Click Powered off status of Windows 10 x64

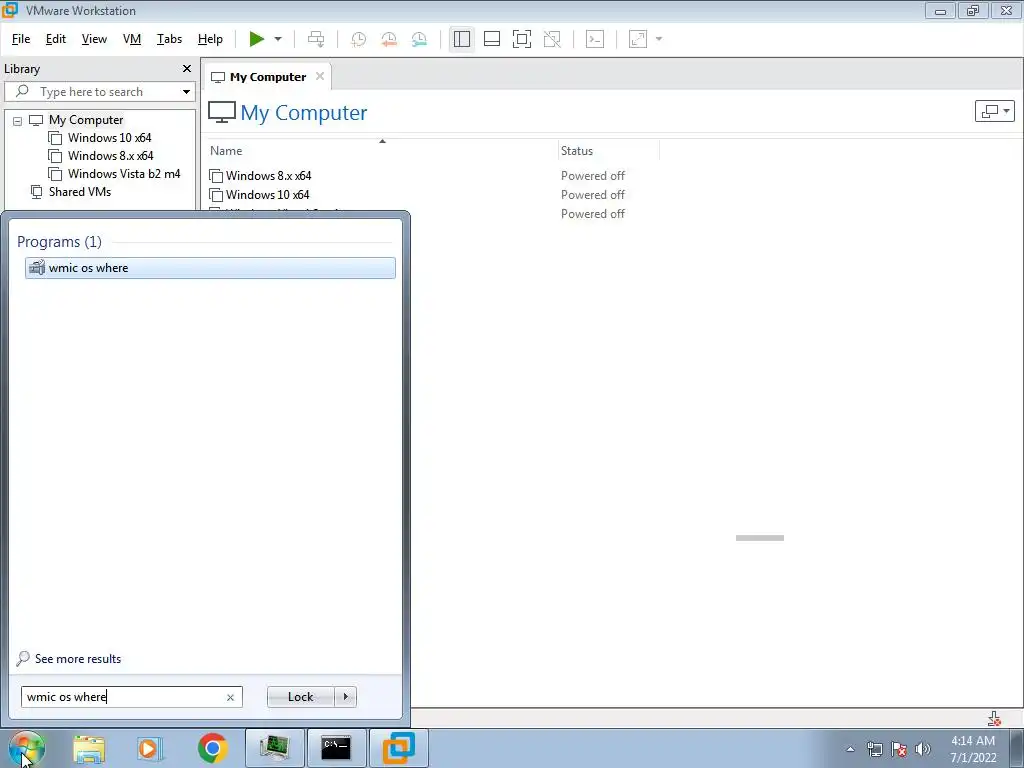(593, 195)
